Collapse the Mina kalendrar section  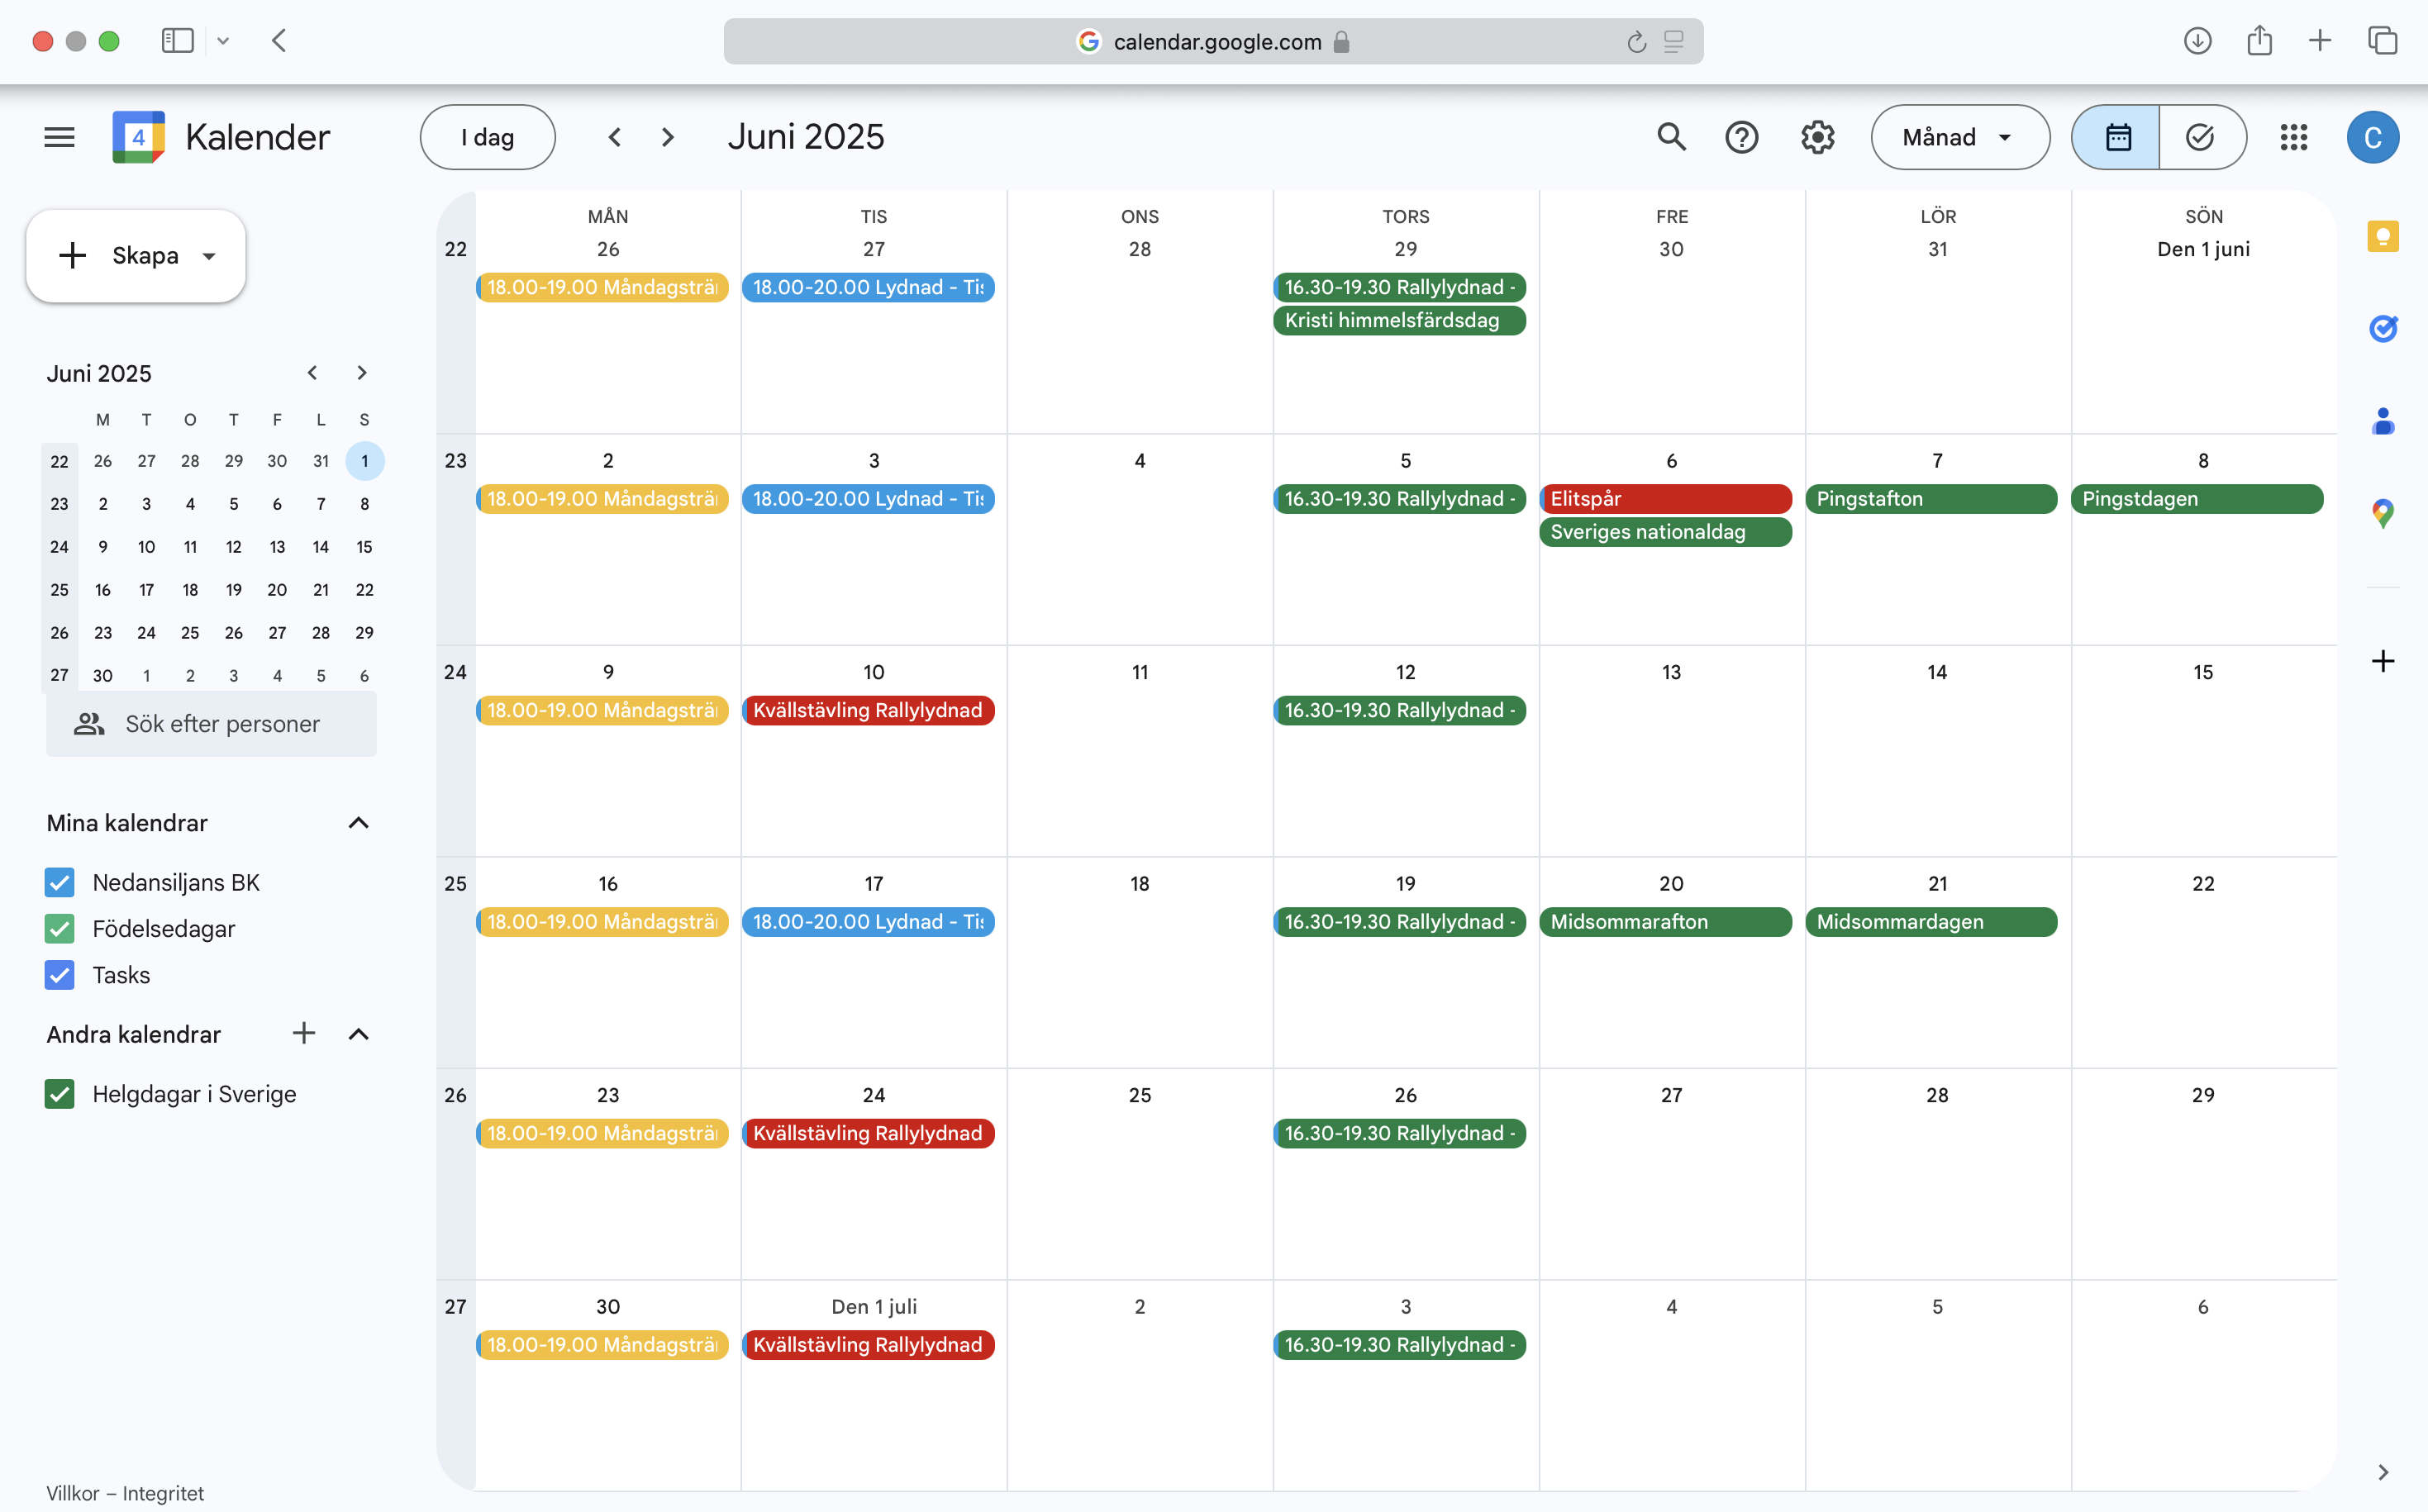tap(358, 823)
